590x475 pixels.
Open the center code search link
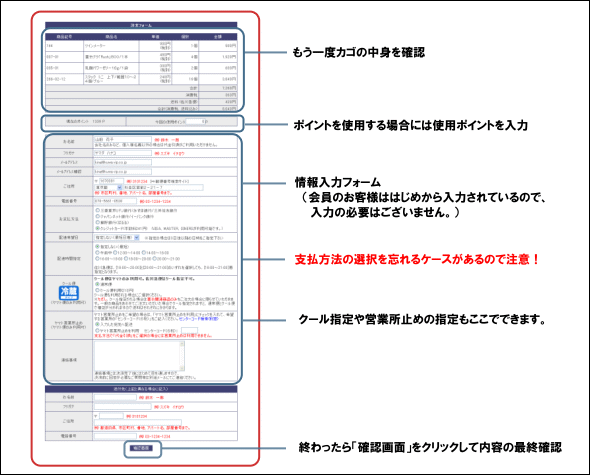198,318
